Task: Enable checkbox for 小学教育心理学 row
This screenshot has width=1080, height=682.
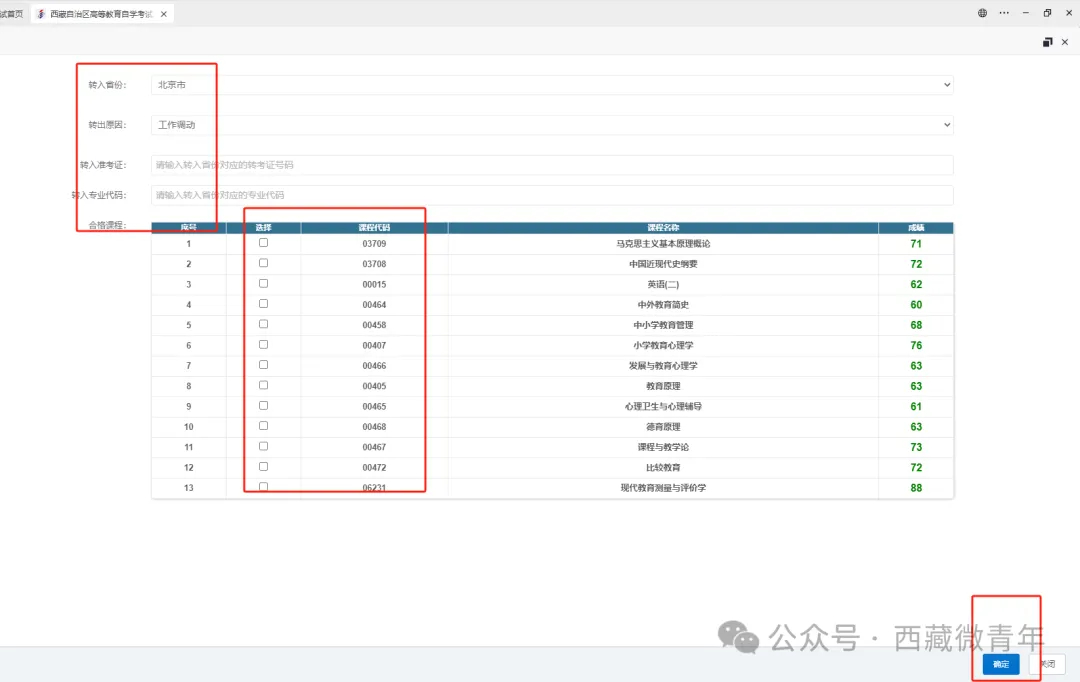Action: tap(263, 345)
